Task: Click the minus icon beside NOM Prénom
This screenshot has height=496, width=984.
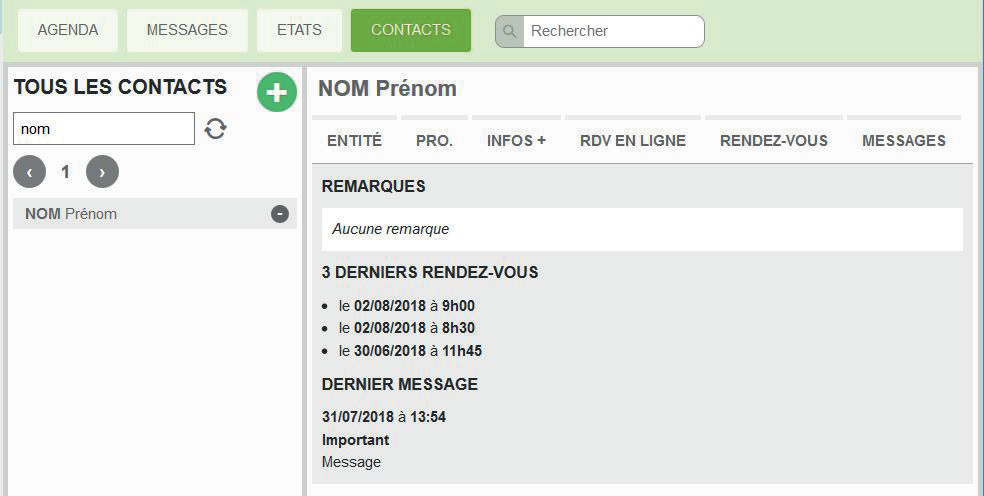Action: pos(280,214)
